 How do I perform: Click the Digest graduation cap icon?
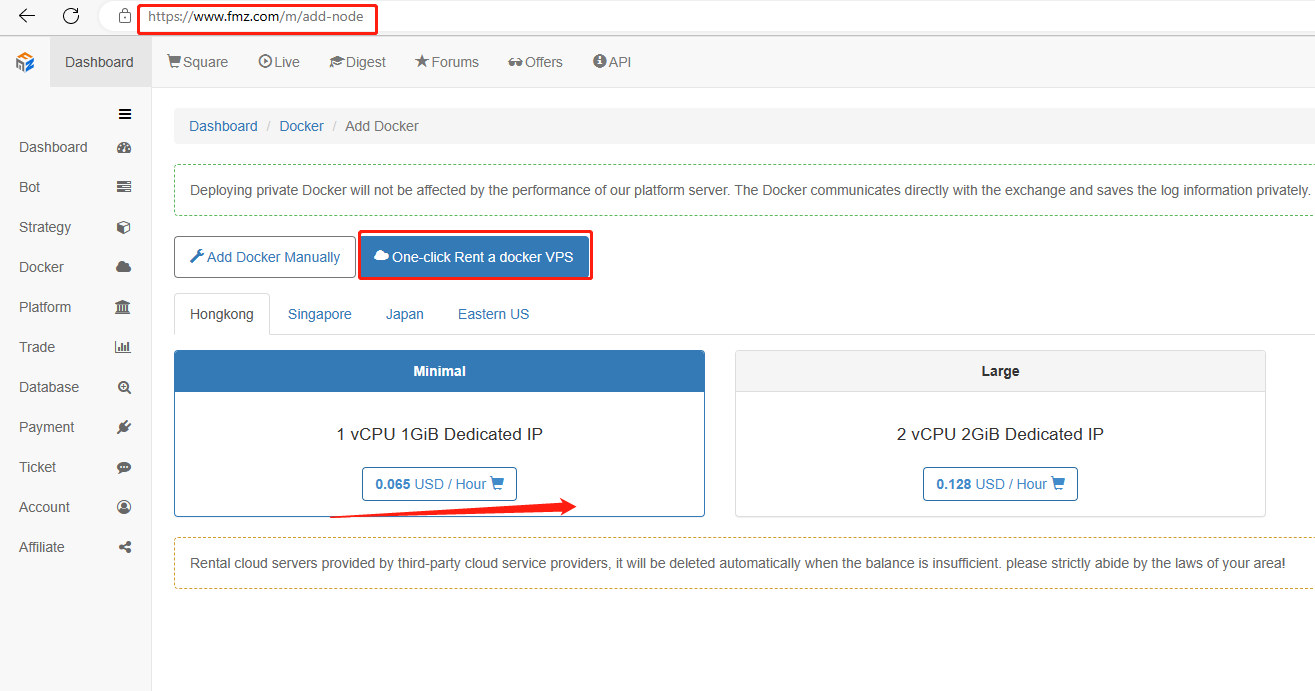pos(337,62)
